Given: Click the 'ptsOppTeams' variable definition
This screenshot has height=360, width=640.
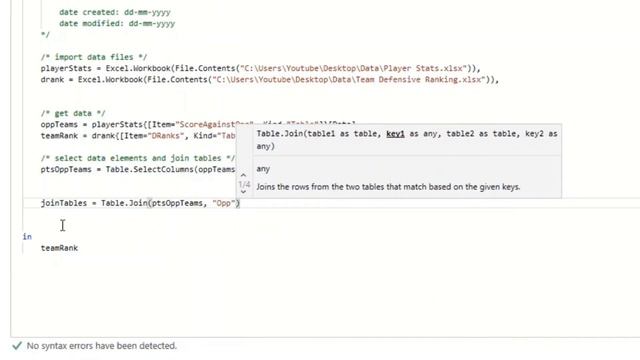Looking at the screenshot, I should [x=66, y=169].
